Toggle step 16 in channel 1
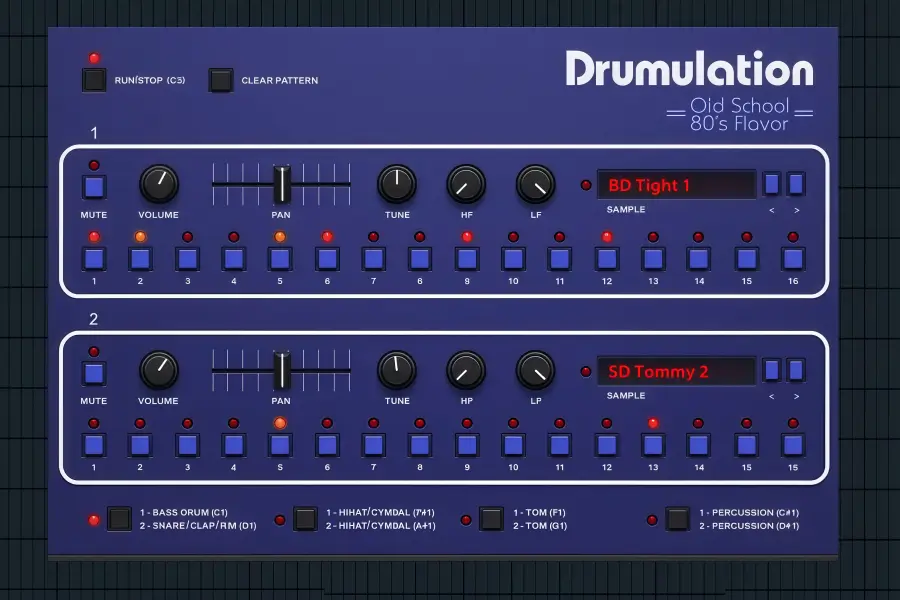This screenshot has width=900, height=600. [793, 259]
